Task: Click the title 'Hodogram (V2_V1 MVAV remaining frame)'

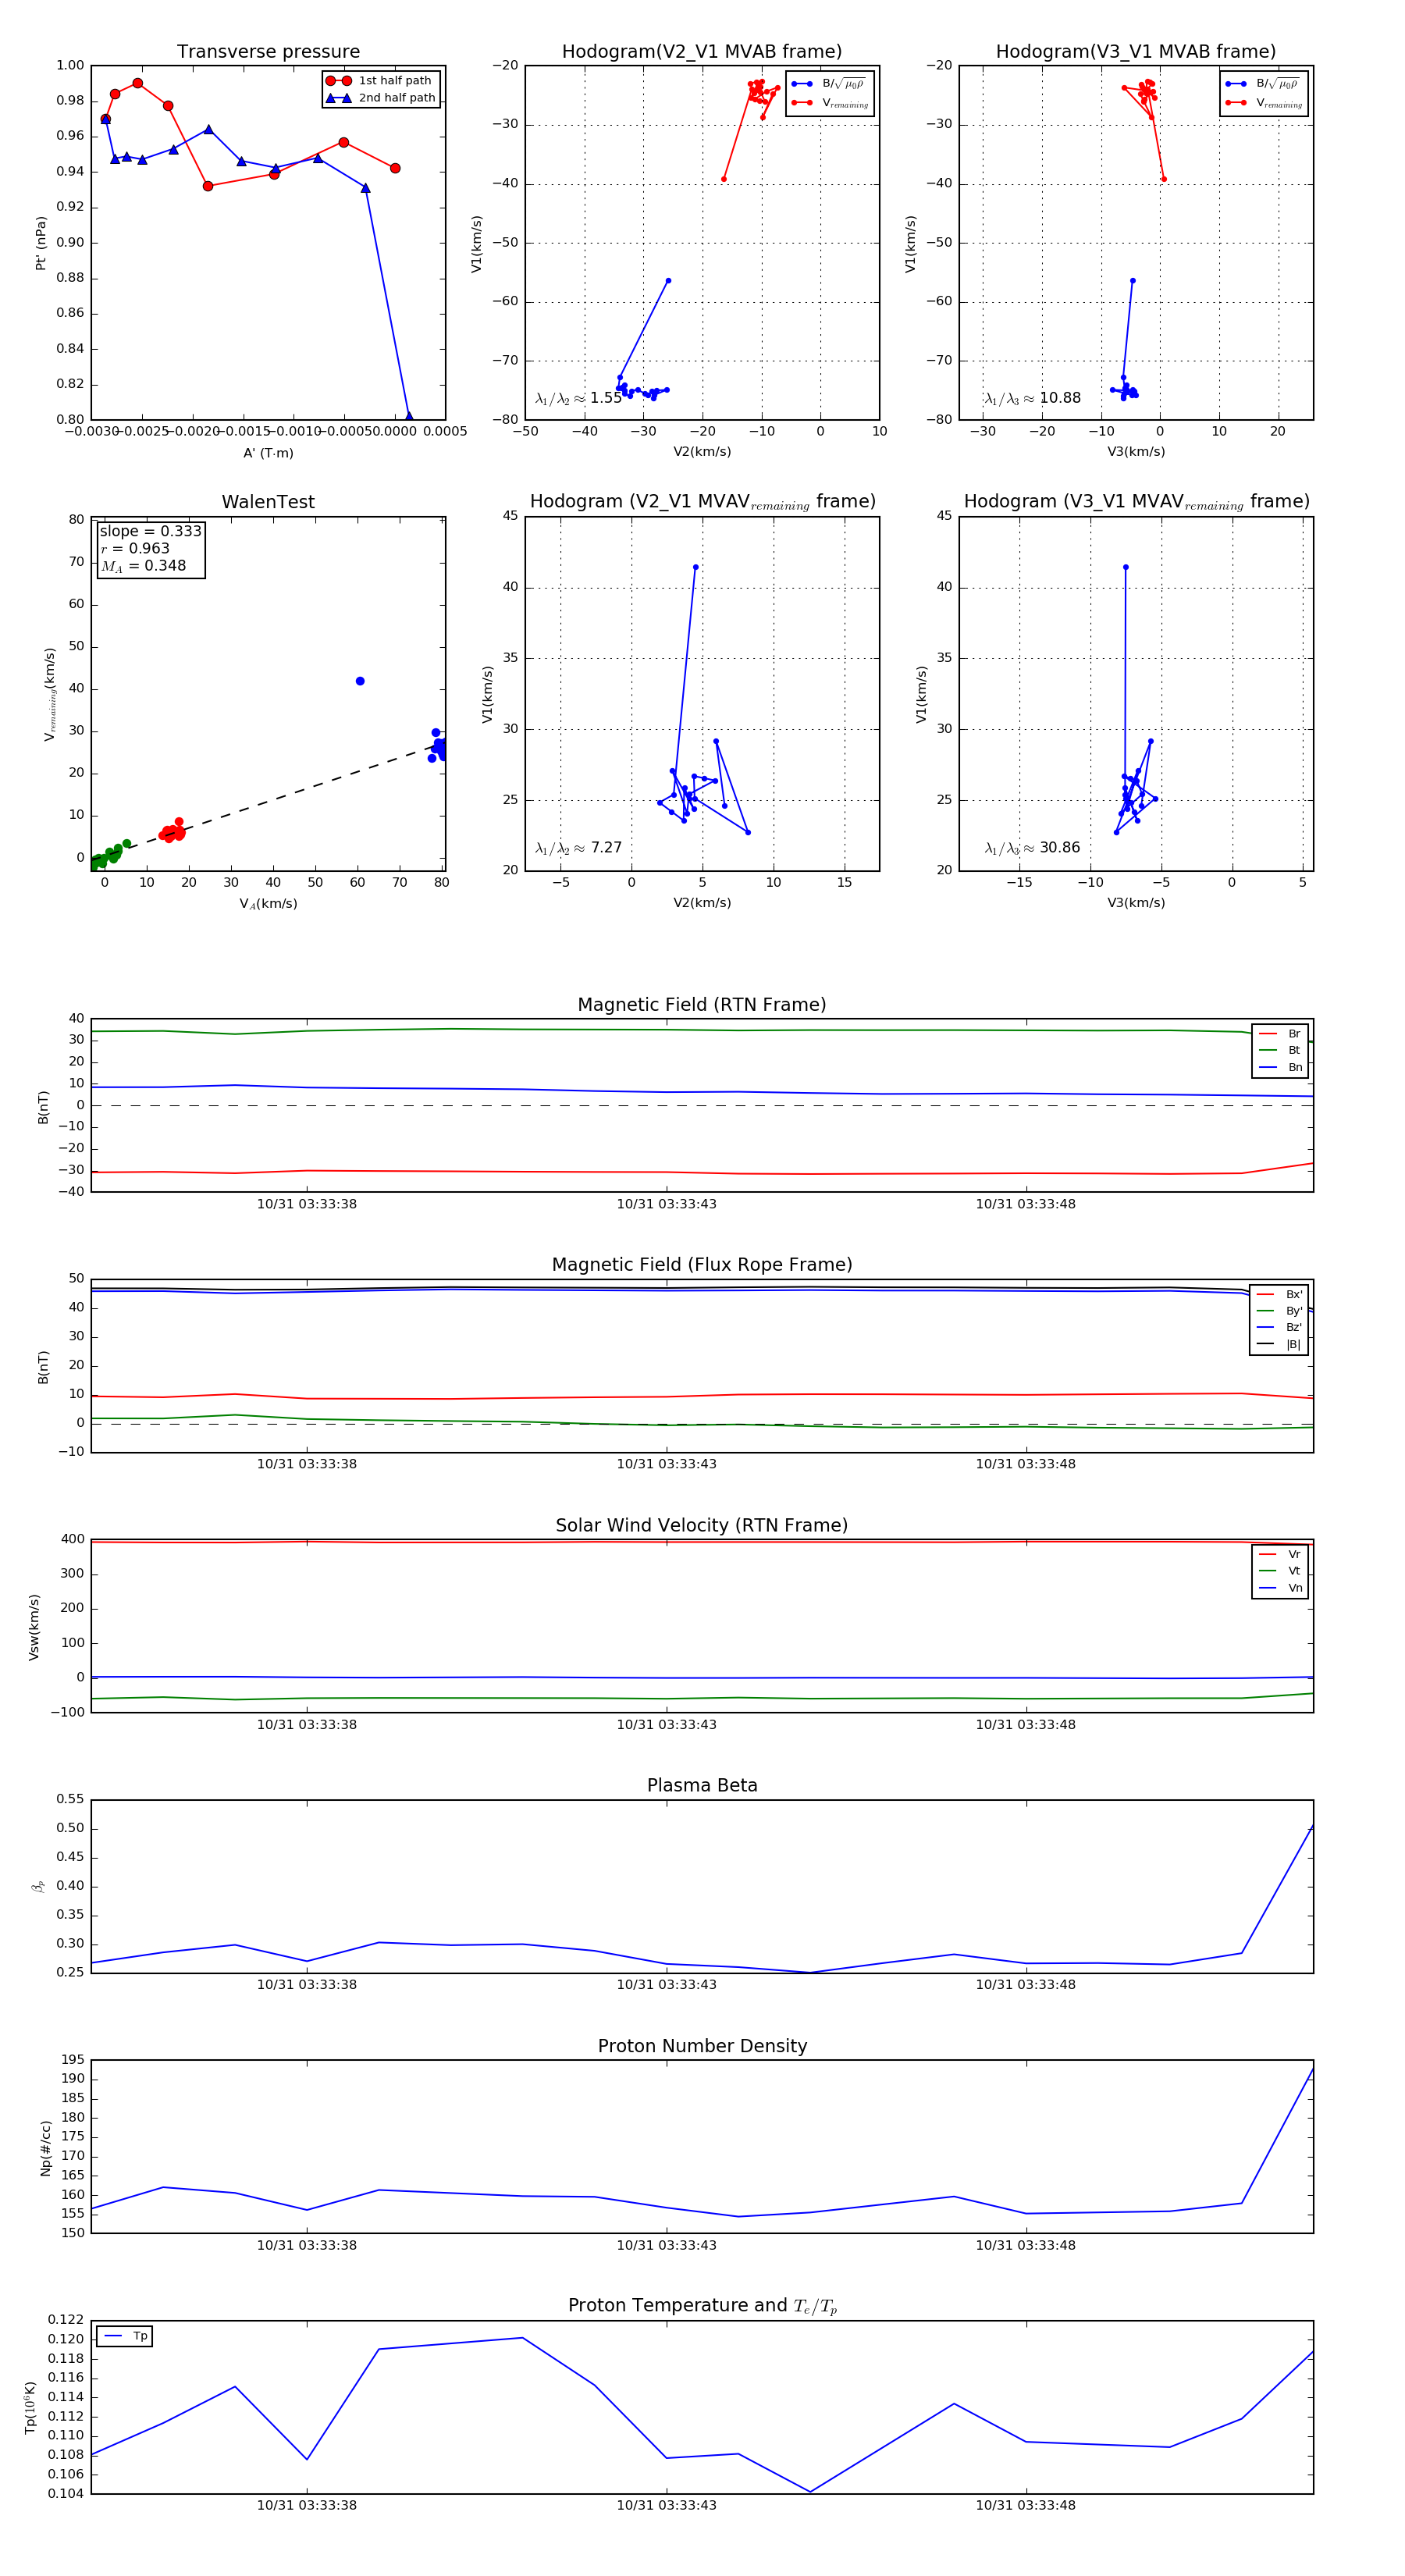Action: [x=702, y=502]
